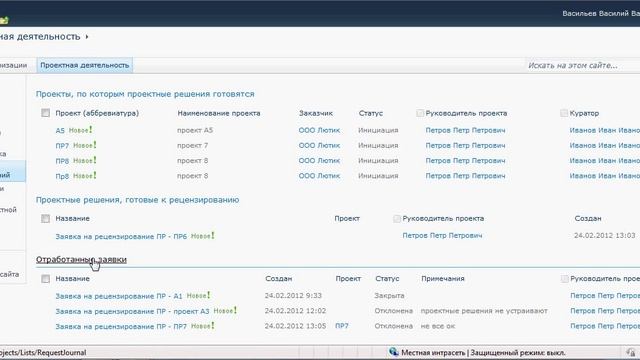This screenshot has width=640, height=360.
Task: Open Проекты, по которым проектные решения готовятся heading
Action: pyautogui.click(x=145, y=94)
